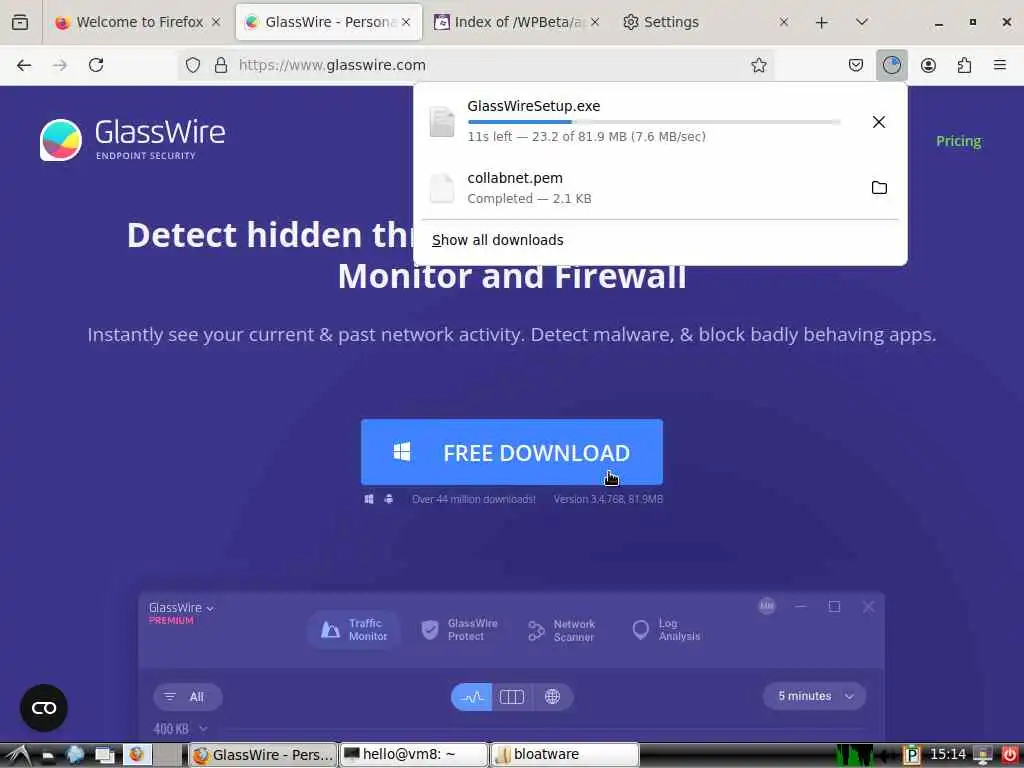Switch to the Index of /WPBeta tab
The width and height of the screenshot is (1024, 768).
pyautogui.click(x=508, y=22)
